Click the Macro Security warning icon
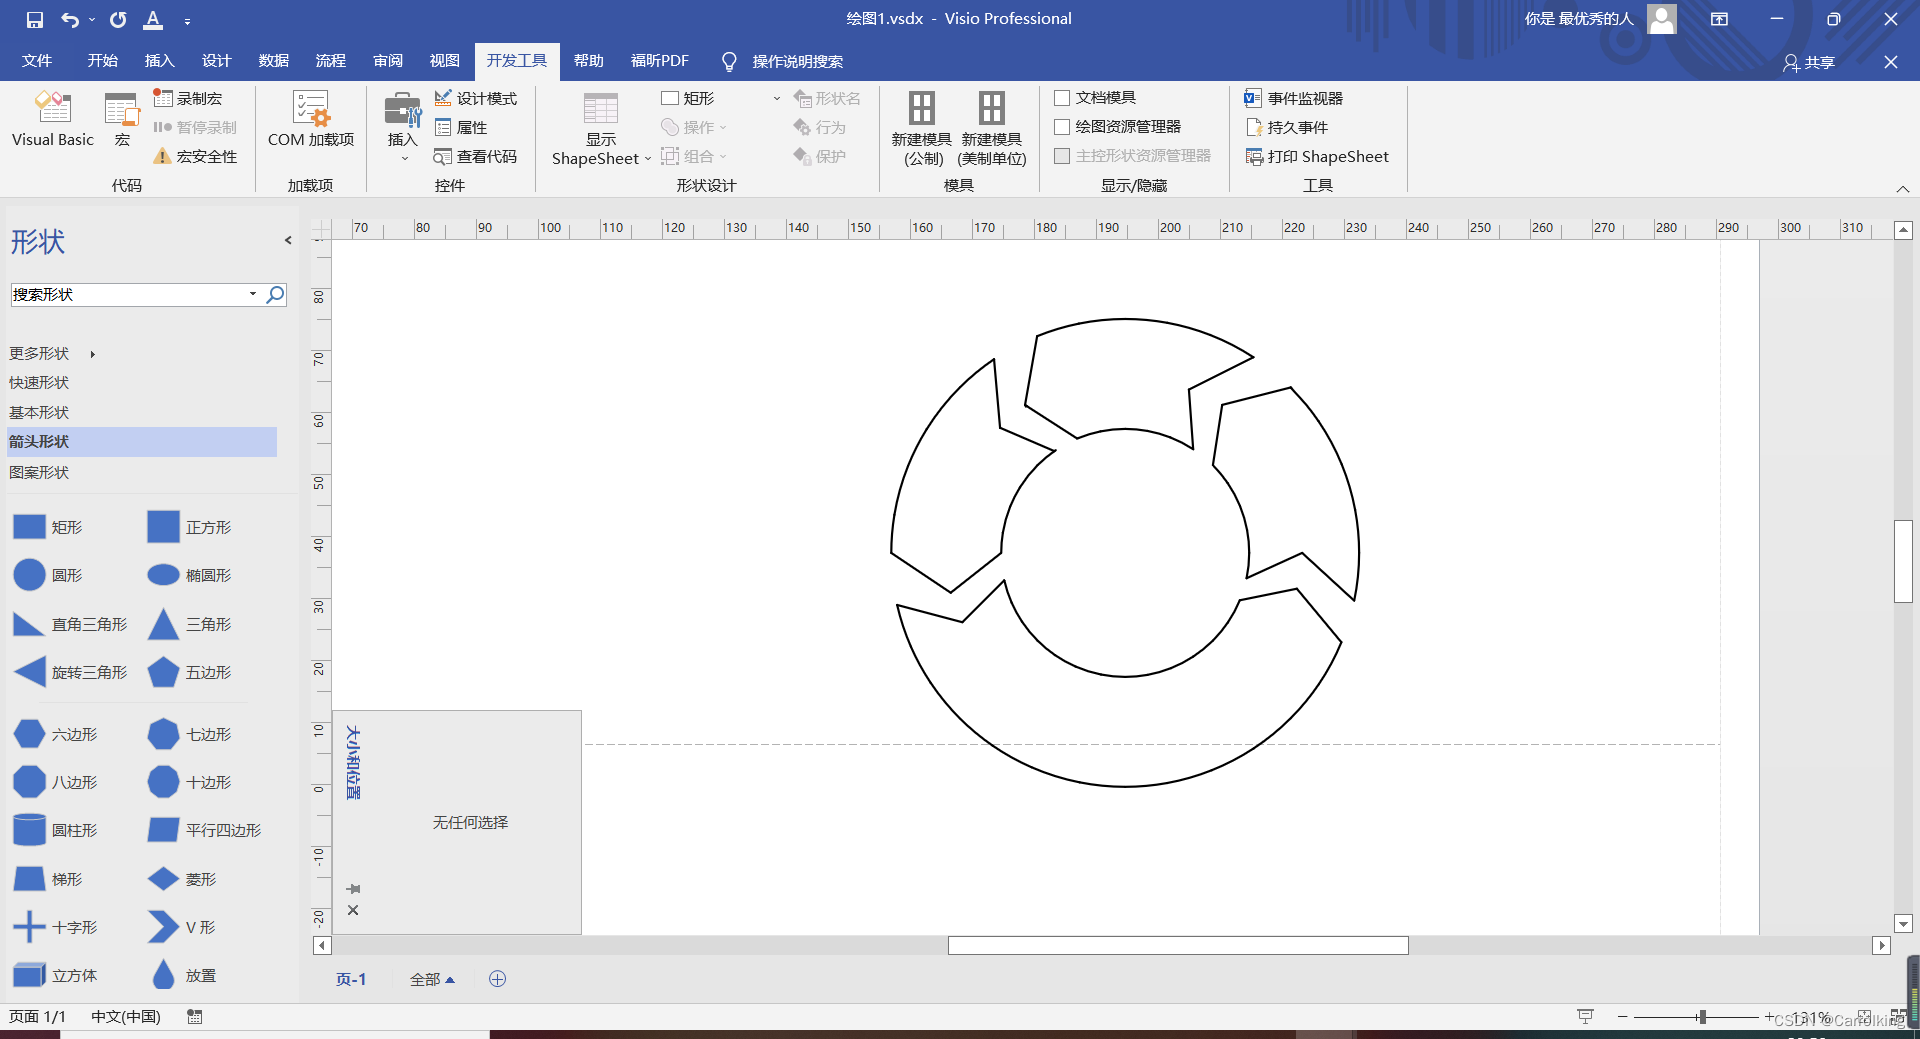1920x1039 pixels. (x=162, y=157)
